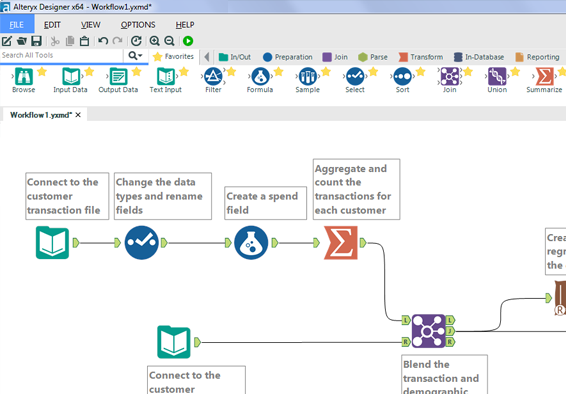Click the New Workflow toolbar icon

pyautogui.click(x=6, y=41)
